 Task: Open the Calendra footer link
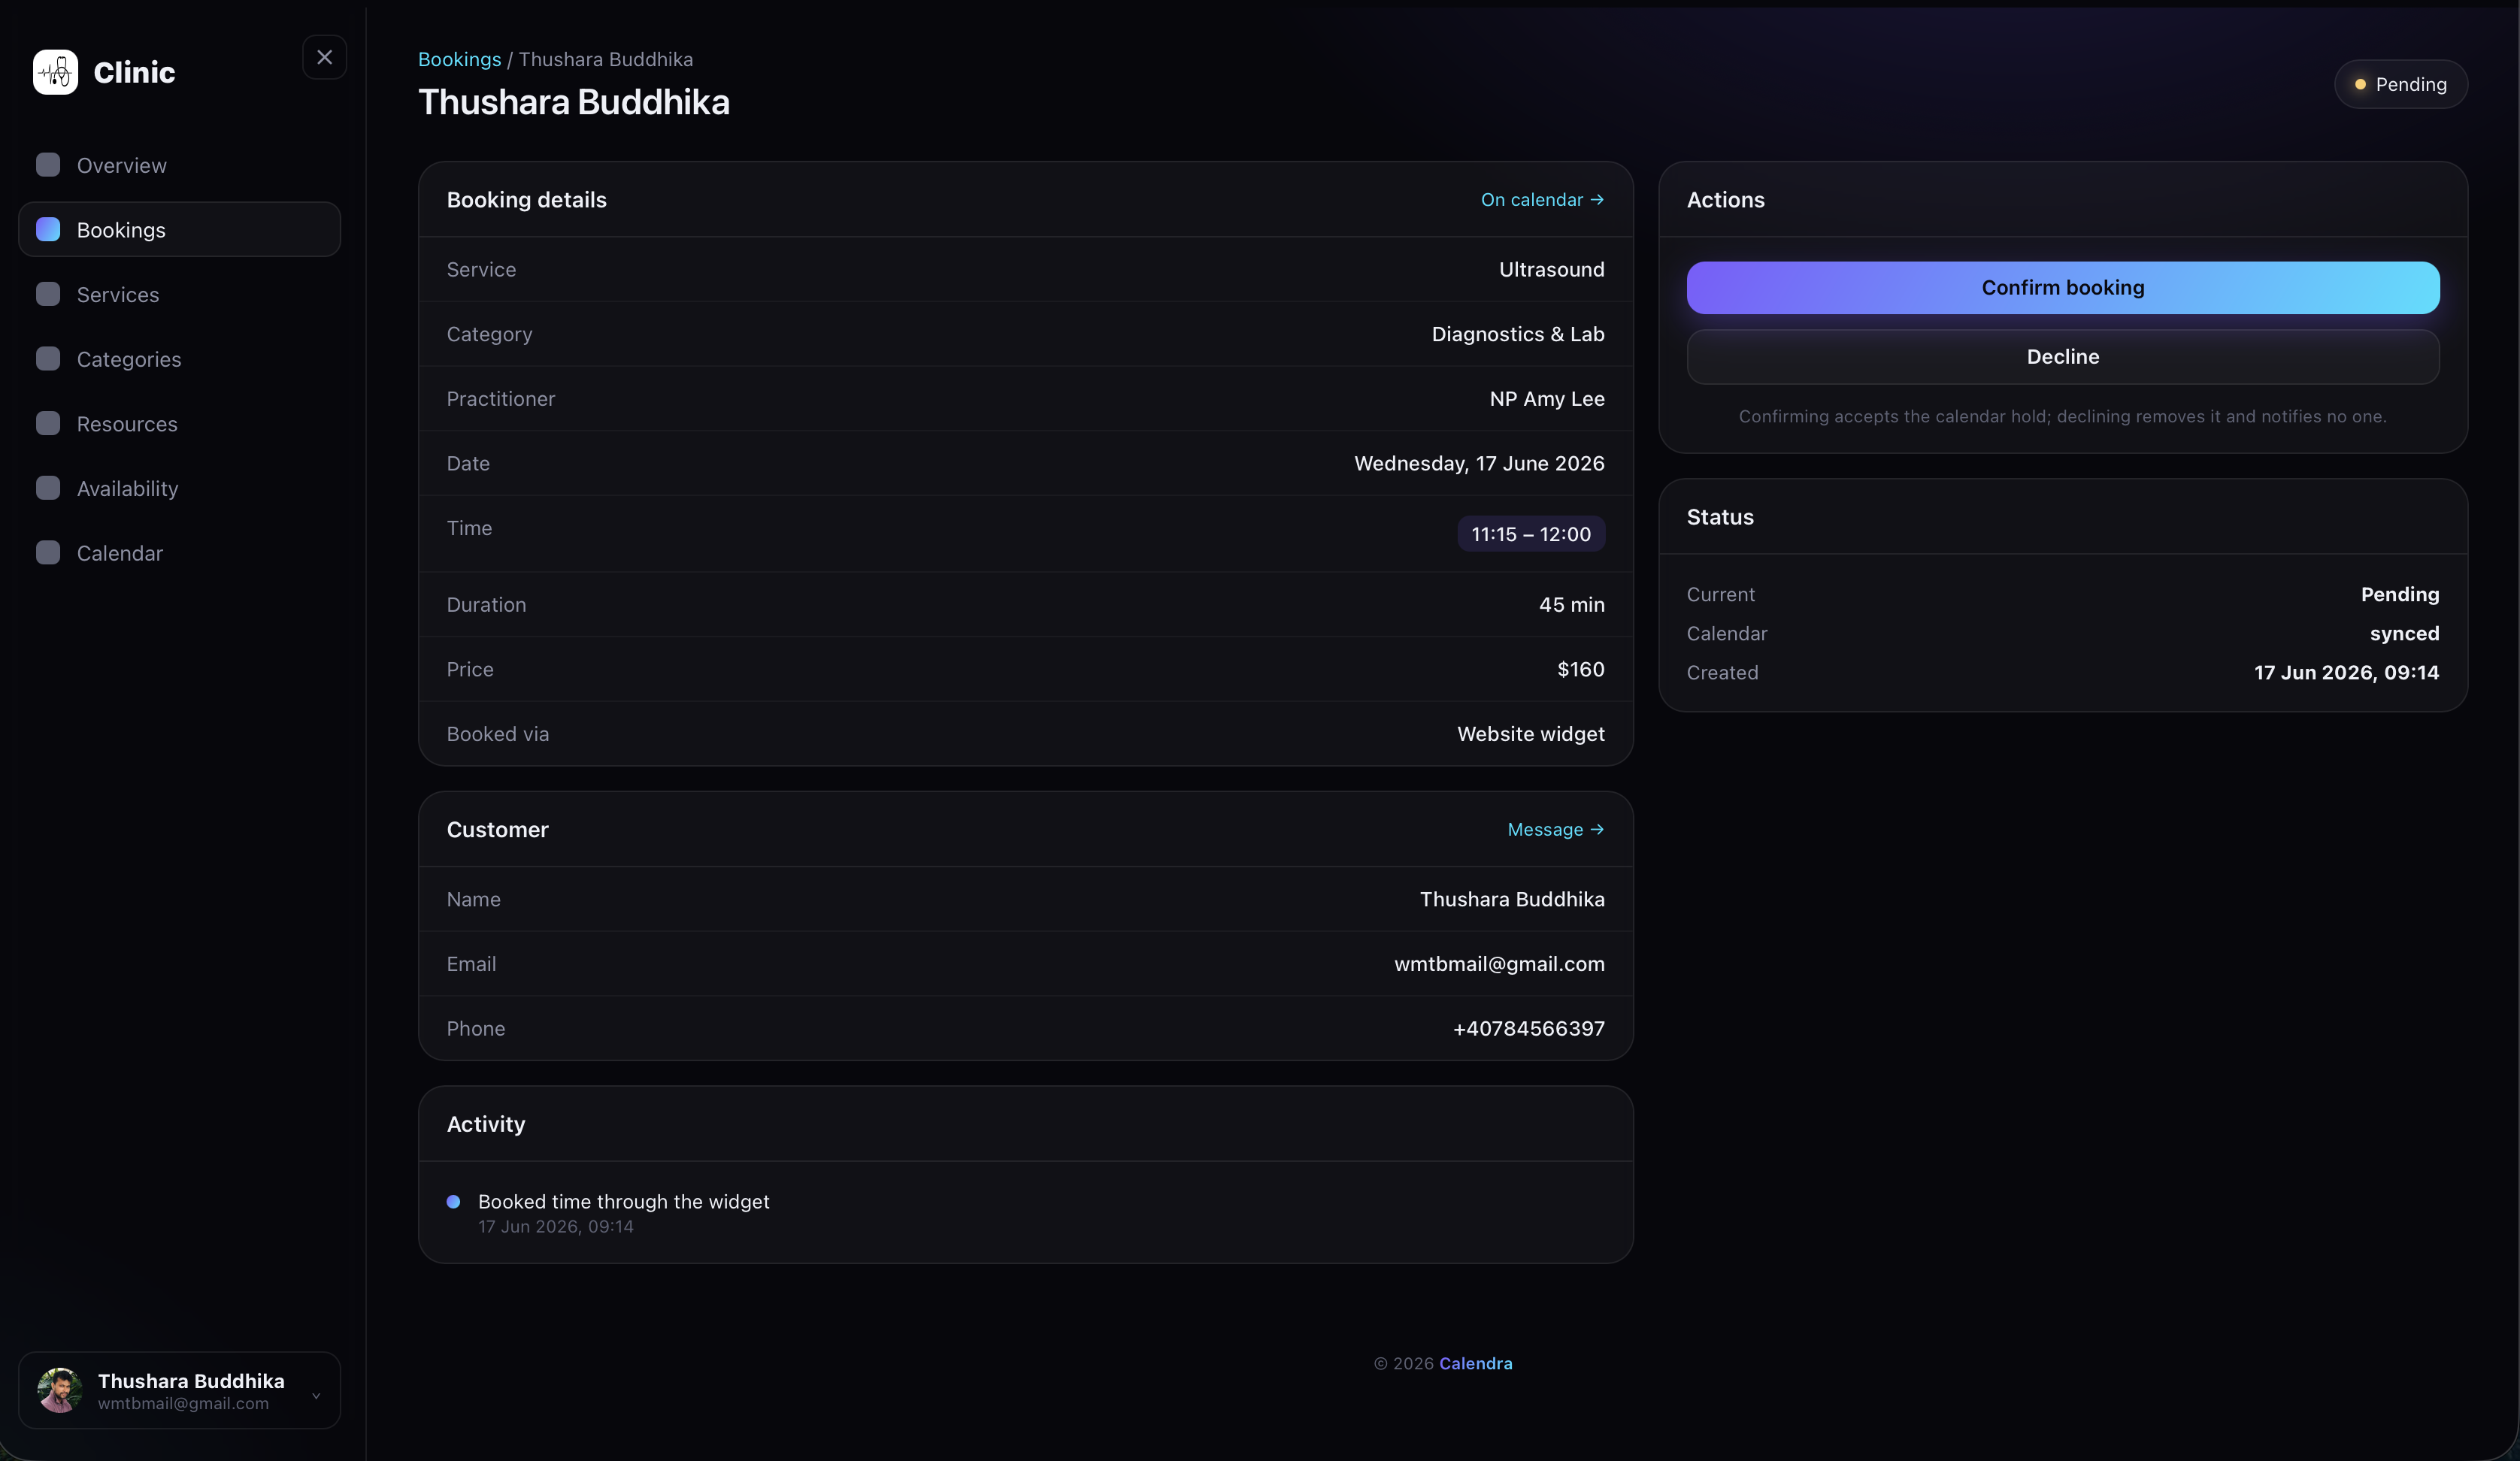coord(1475,1363)
